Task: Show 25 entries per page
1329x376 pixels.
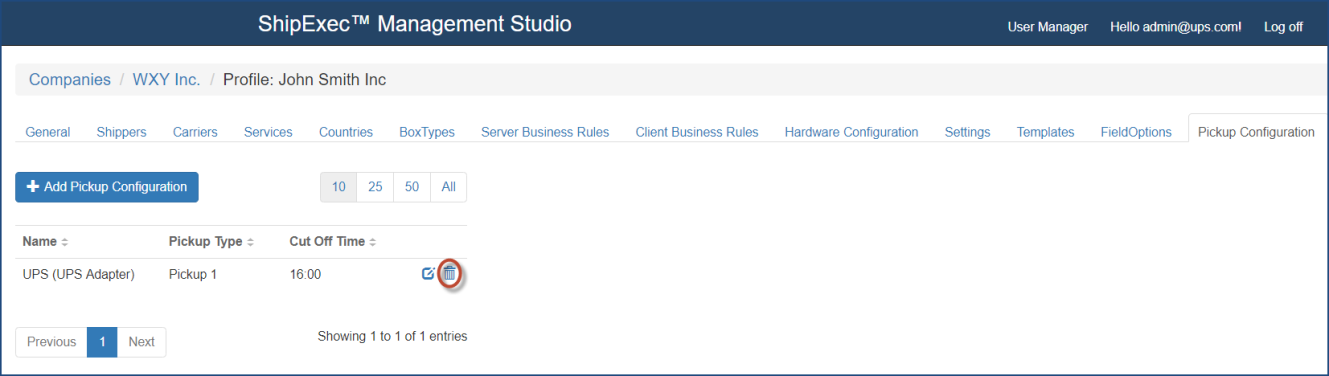Action: [x=375, y=187]
